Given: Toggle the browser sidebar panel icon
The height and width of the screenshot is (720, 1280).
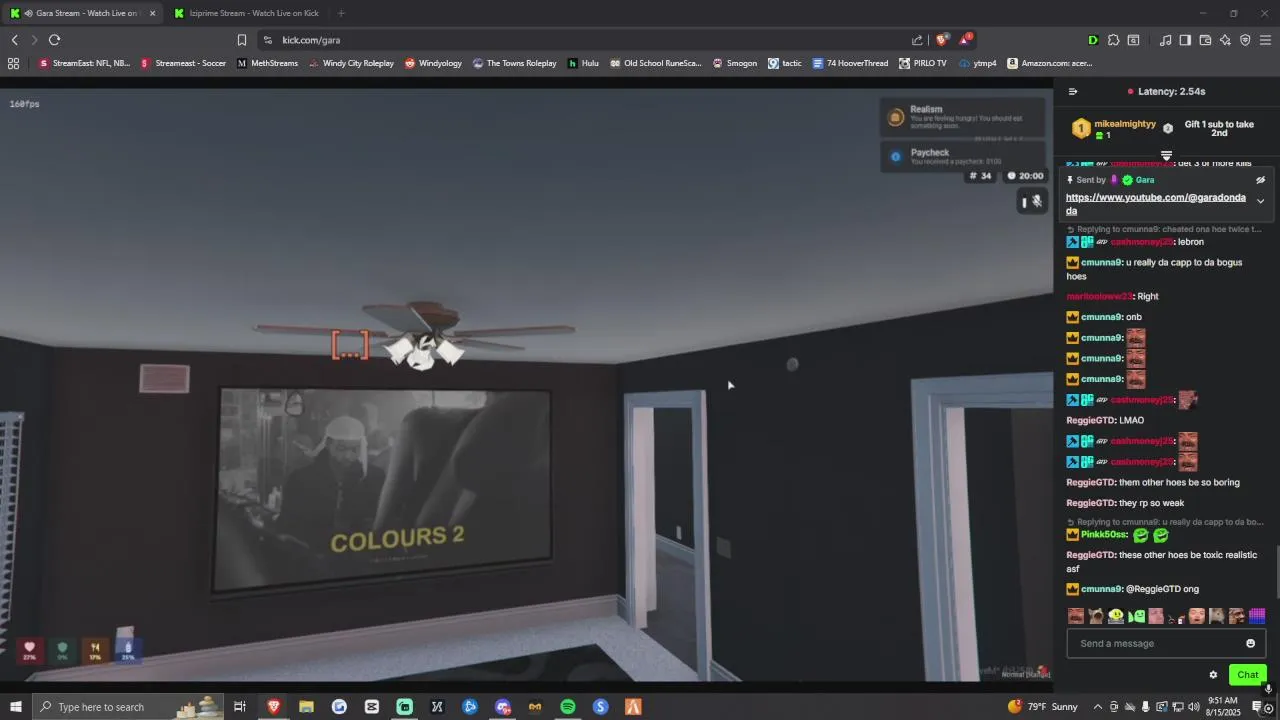Looking at the screenshot, I should point(1185,40).
